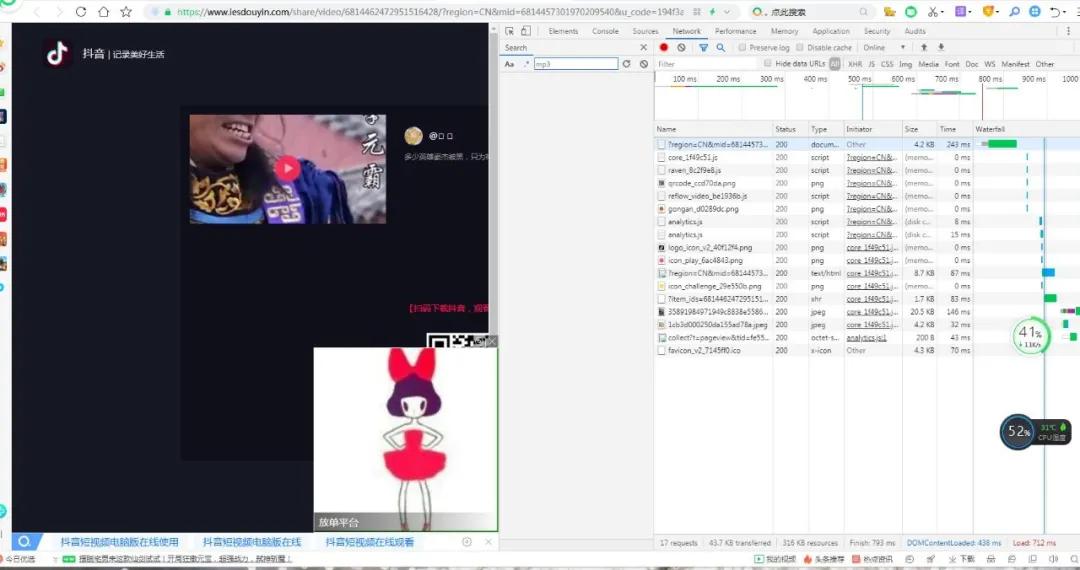Sort requests by Name column header
The height and width of the screenshot is (570, 1080).
713,129
